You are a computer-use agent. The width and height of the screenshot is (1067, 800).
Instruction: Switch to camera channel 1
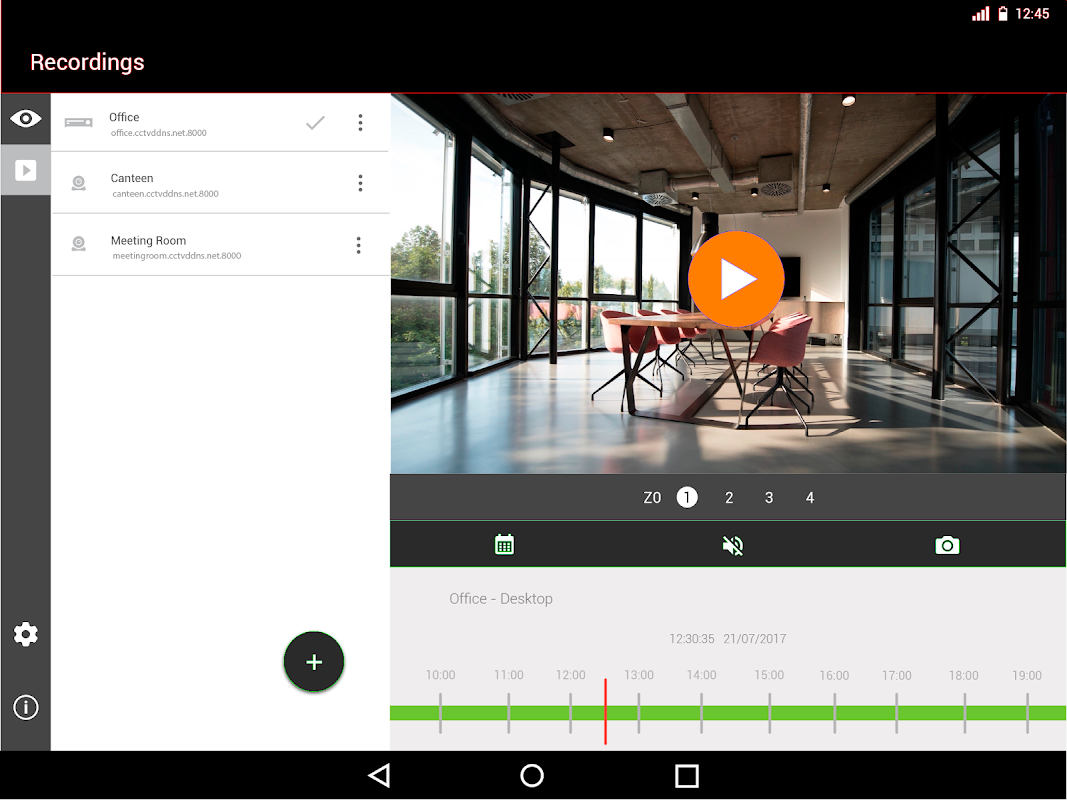(x=687, y=497)
